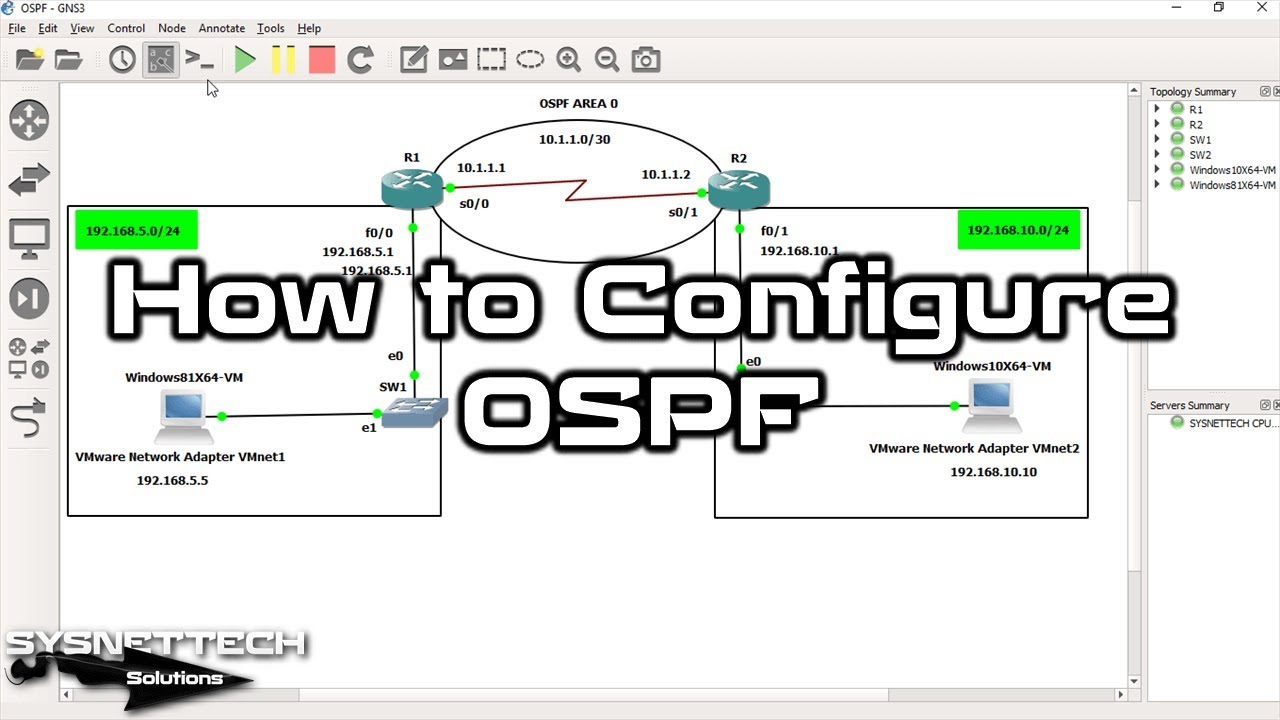This screenshot has width=1280, height=720.
Task: Zoom in with the magnifier plus icon
Action: [568, 60]
